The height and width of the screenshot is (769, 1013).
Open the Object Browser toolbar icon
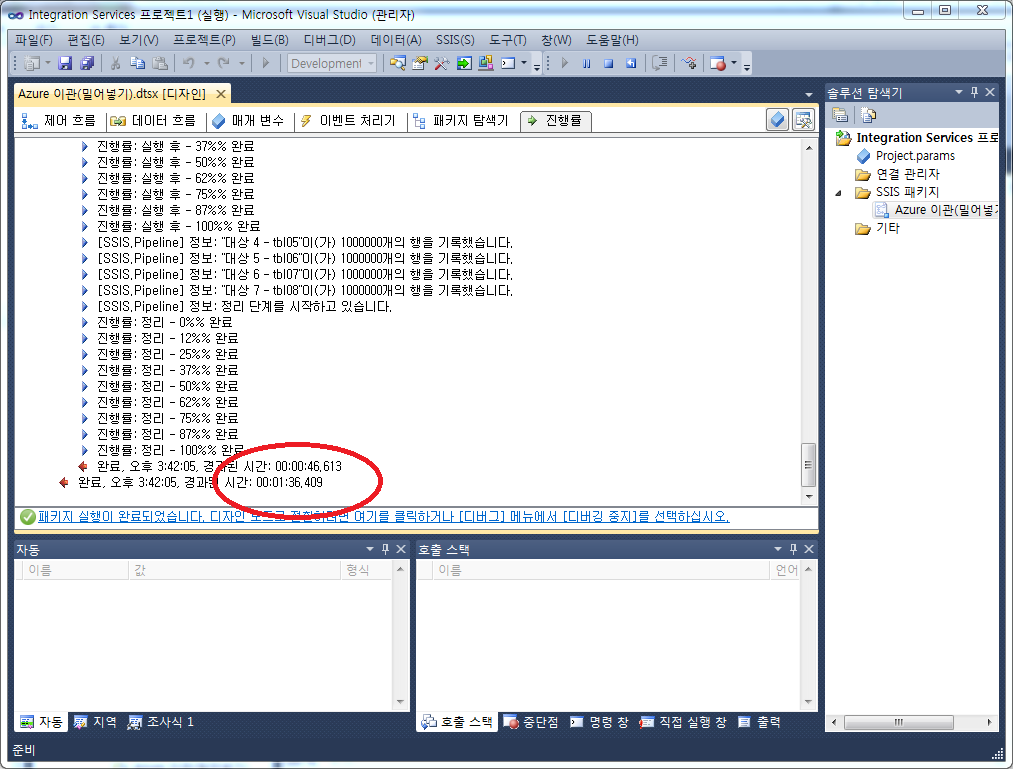point(486,63)
